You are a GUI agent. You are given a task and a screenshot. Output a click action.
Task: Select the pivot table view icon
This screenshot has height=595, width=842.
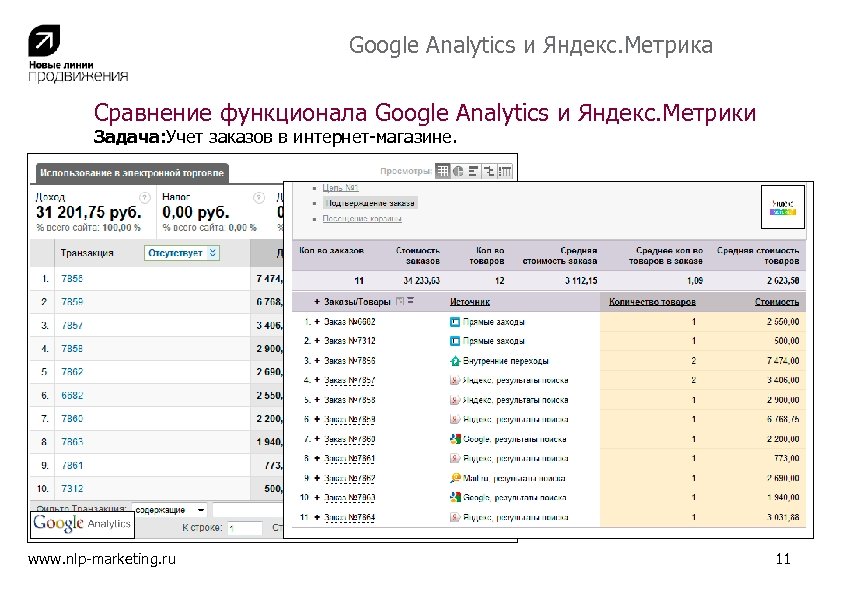click(503, 171)
